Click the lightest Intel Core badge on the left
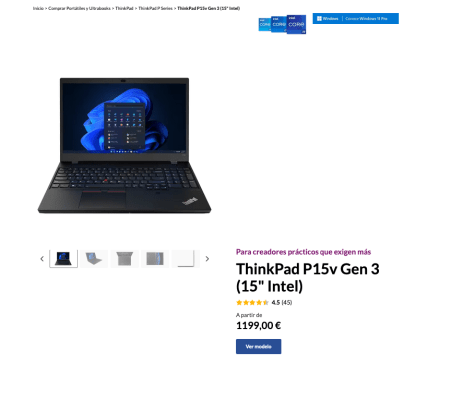This screenshot has width=475, height=400. tap(264, 25)
